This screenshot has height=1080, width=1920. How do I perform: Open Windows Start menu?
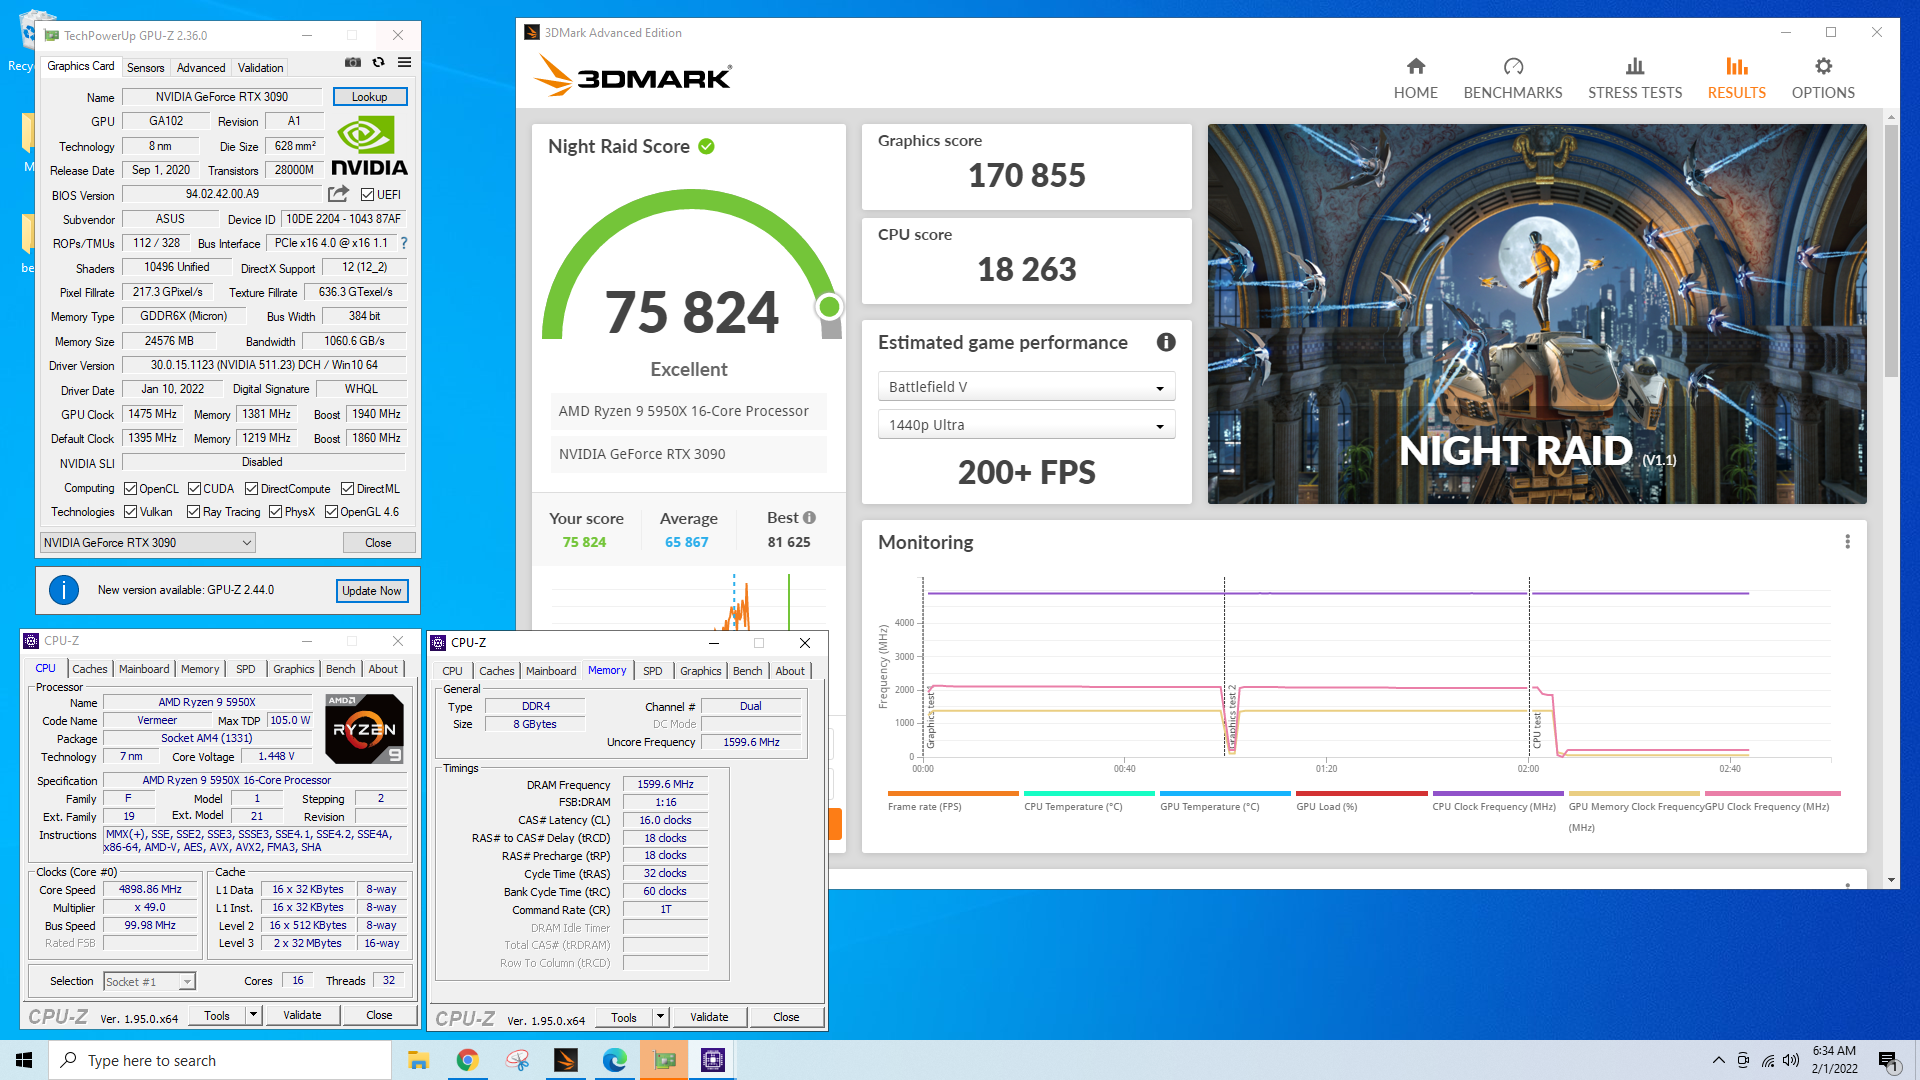24,1060
